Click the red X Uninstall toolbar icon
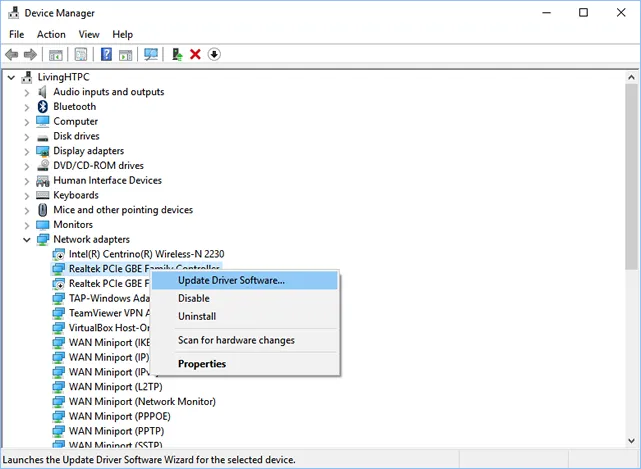 195,54
